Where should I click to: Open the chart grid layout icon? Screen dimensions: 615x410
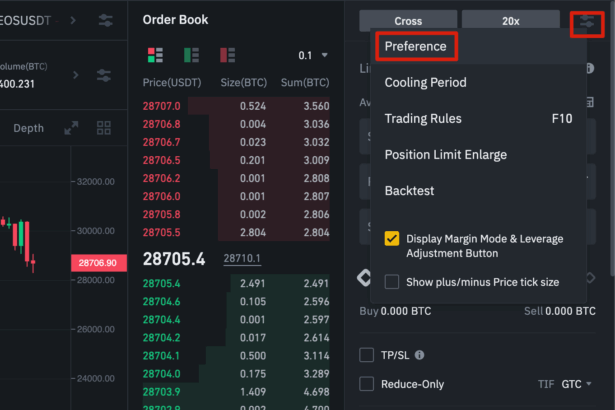tap(104, 128)
